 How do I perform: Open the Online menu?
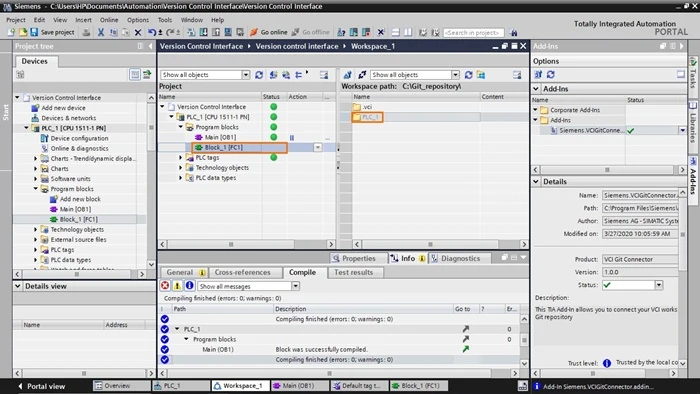point(109,20)
